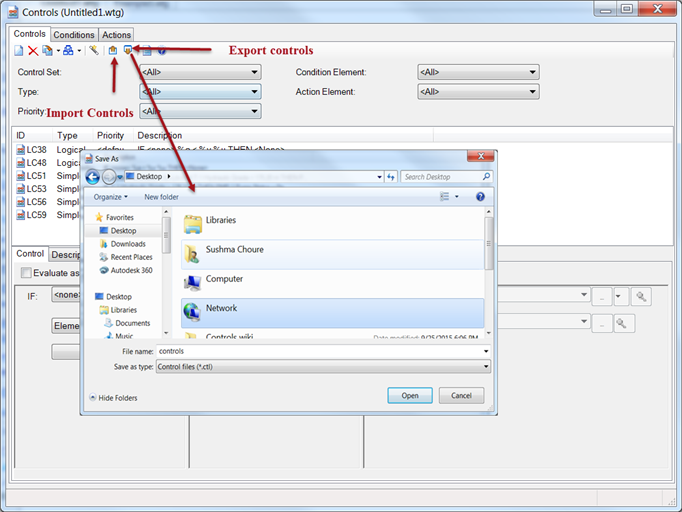Click the Open button in Save As
The height and width of the screenshot is (512, 682).
pos(410,395)
